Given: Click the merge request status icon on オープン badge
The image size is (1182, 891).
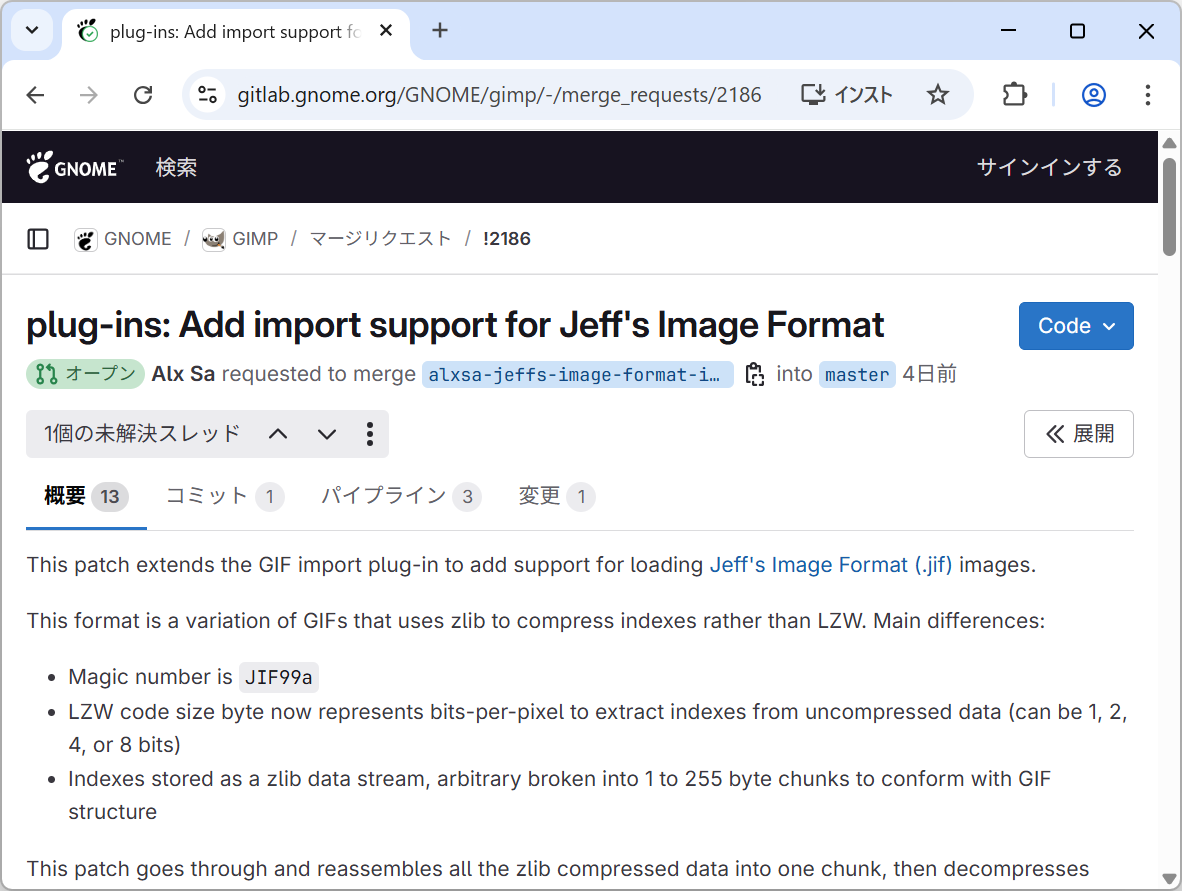Looking at the screenshot, I should 45,373.
